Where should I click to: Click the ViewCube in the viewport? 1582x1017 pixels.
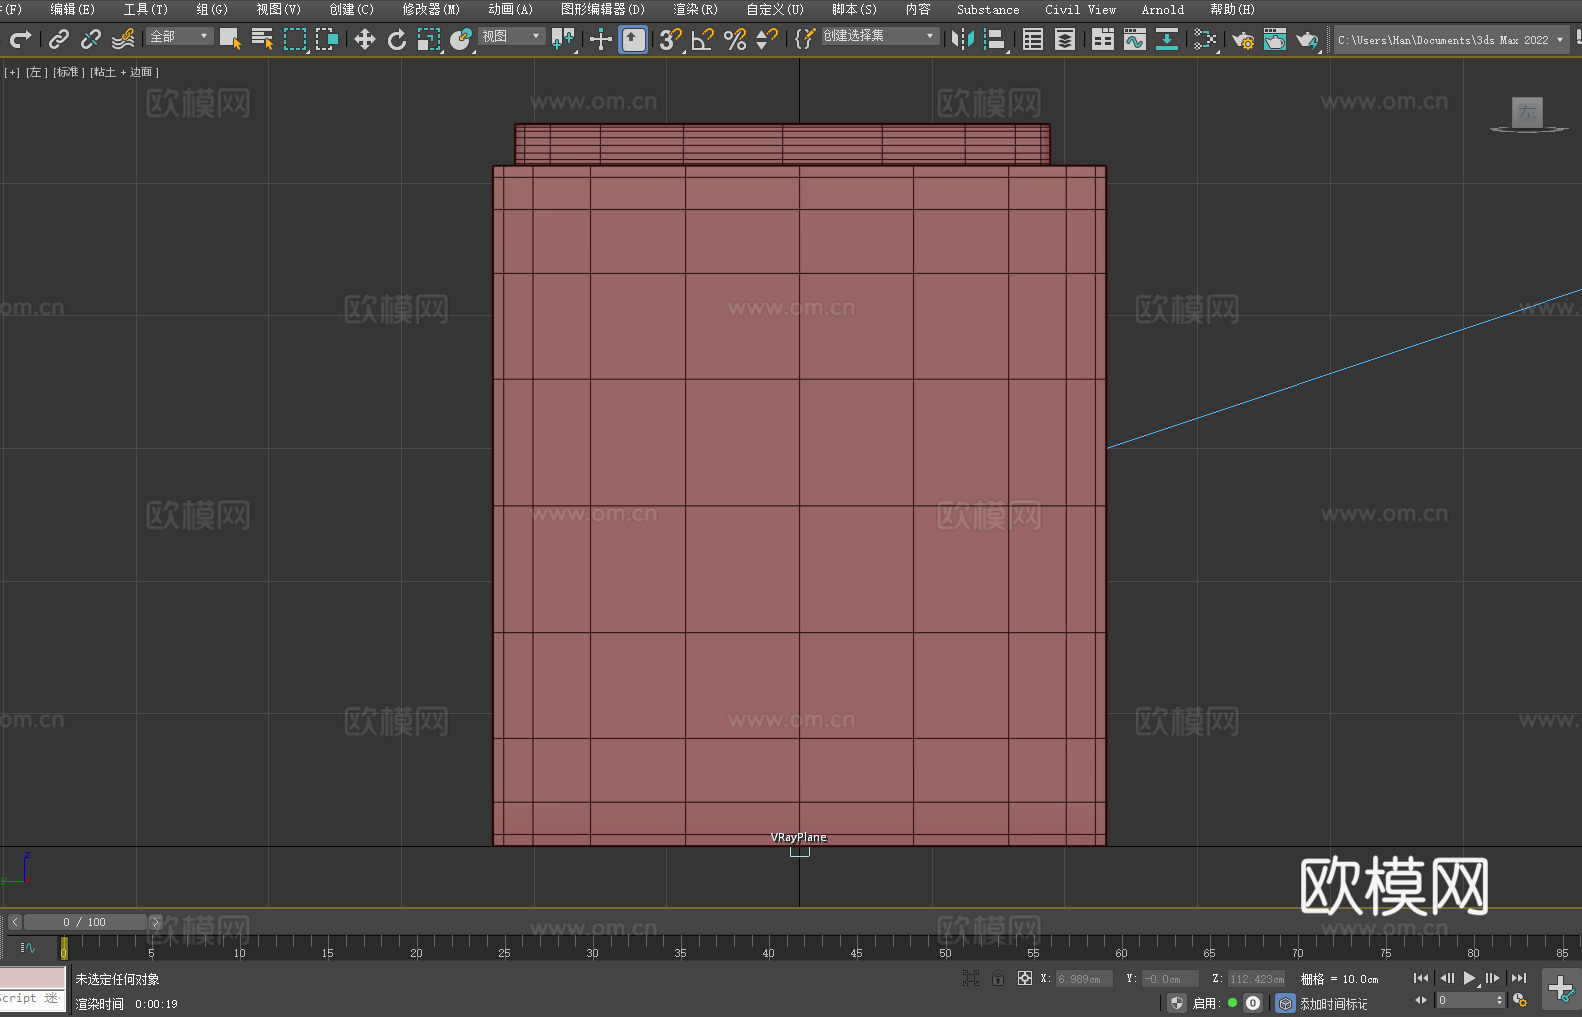click(x=1528, y=114)
